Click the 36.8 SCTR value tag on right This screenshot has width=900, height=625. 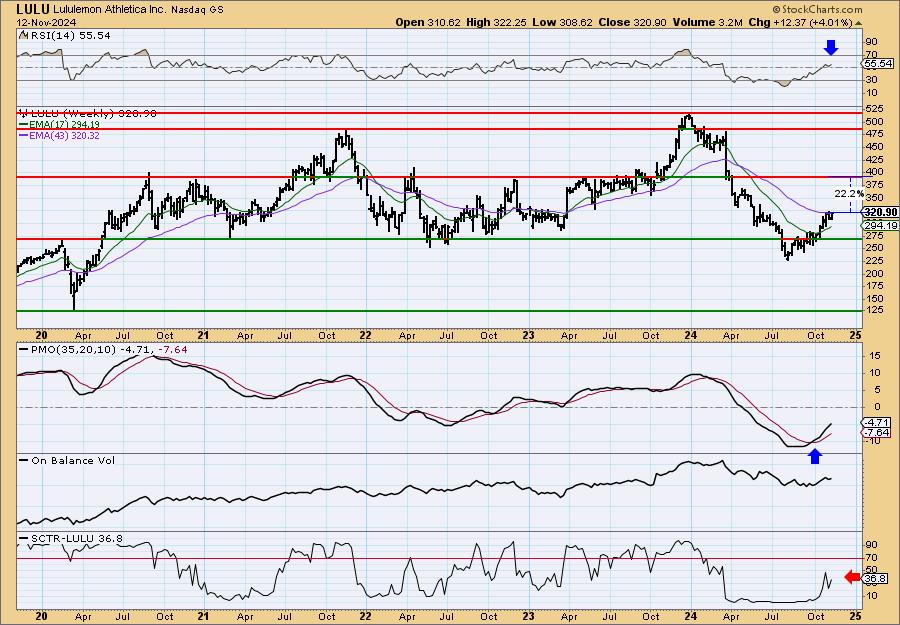click(x=875, y=579)
